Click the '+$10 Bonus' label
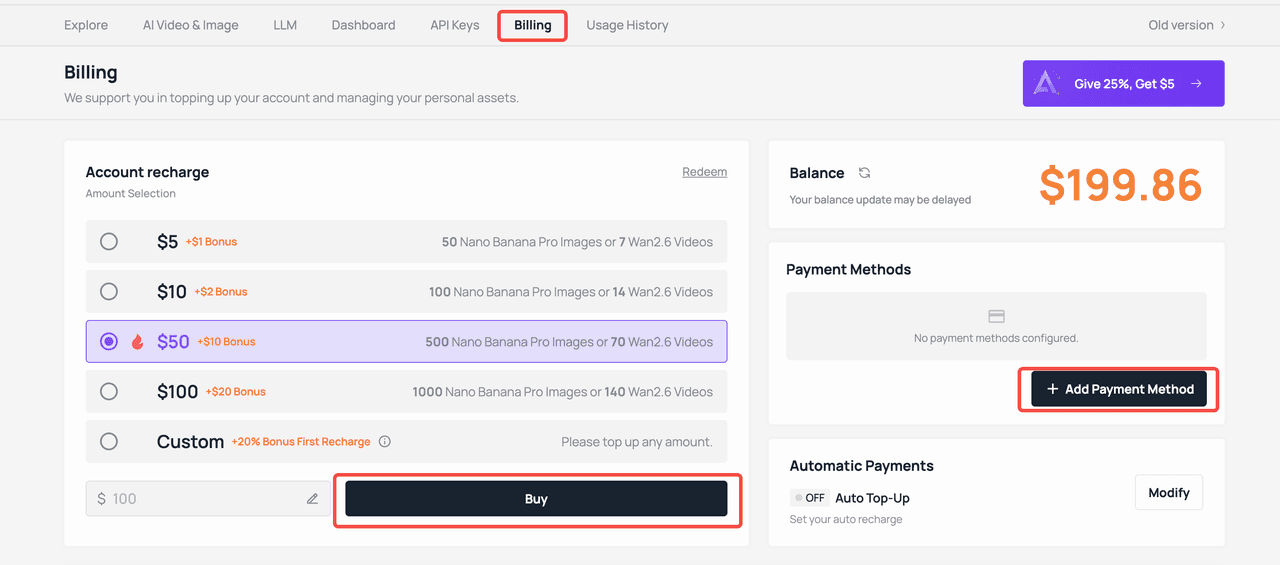 tap(226, 342)
